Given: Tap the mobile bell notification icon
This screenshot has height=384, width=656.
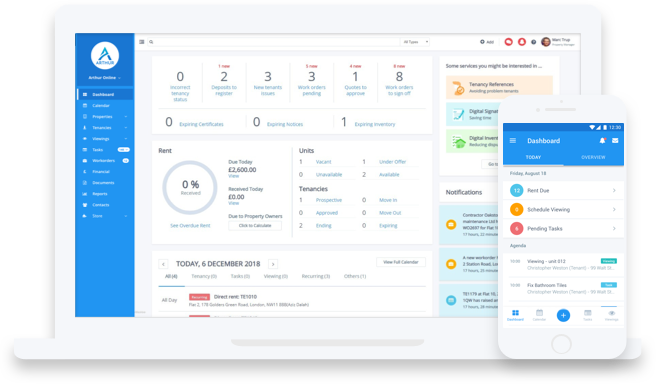Looking at the screenshot, I should point(602,141).
